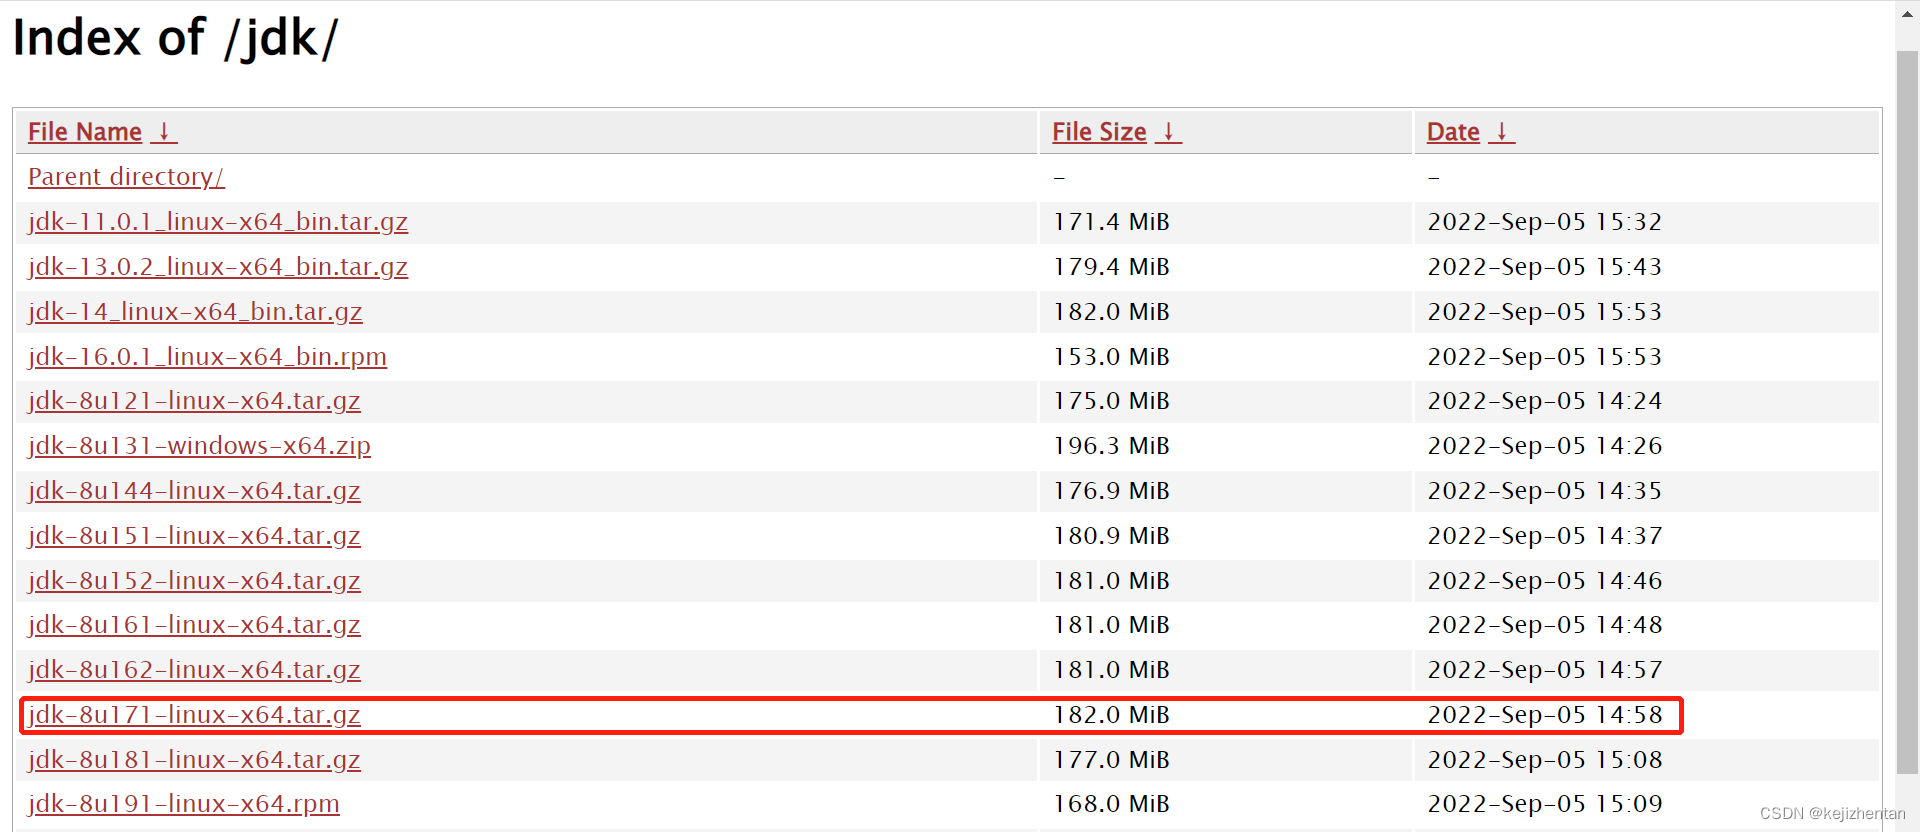
Task: Download jdk-8u181-linux-x64.tar.gz
Action: coord(194,760)
